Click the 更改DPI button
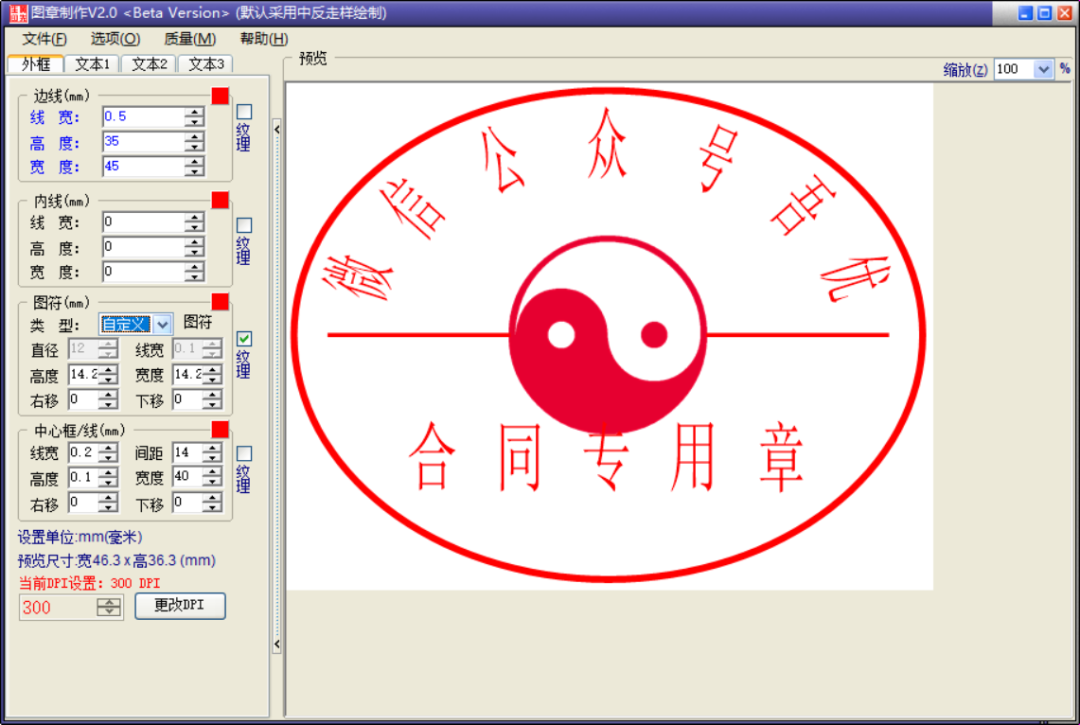1080x725 pixels. coord(181,606)
